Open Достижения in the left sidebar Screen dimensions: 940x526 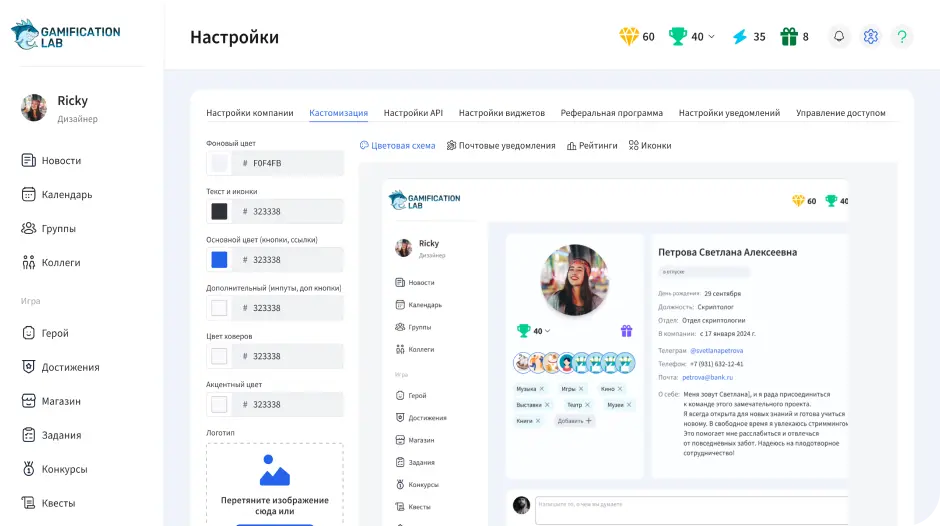pos(61,367)
